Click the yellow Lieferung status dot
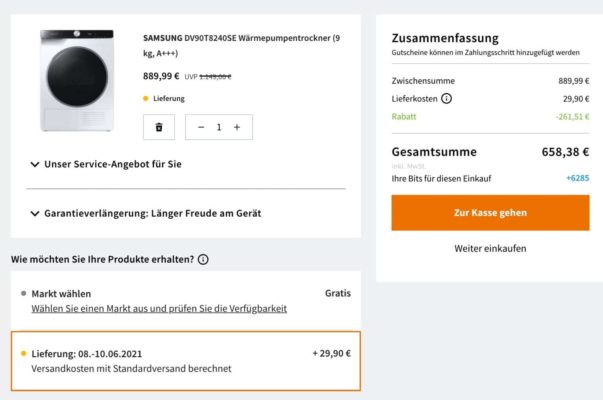603x400 pixels. pyautogui.click(x=146, y=98)
